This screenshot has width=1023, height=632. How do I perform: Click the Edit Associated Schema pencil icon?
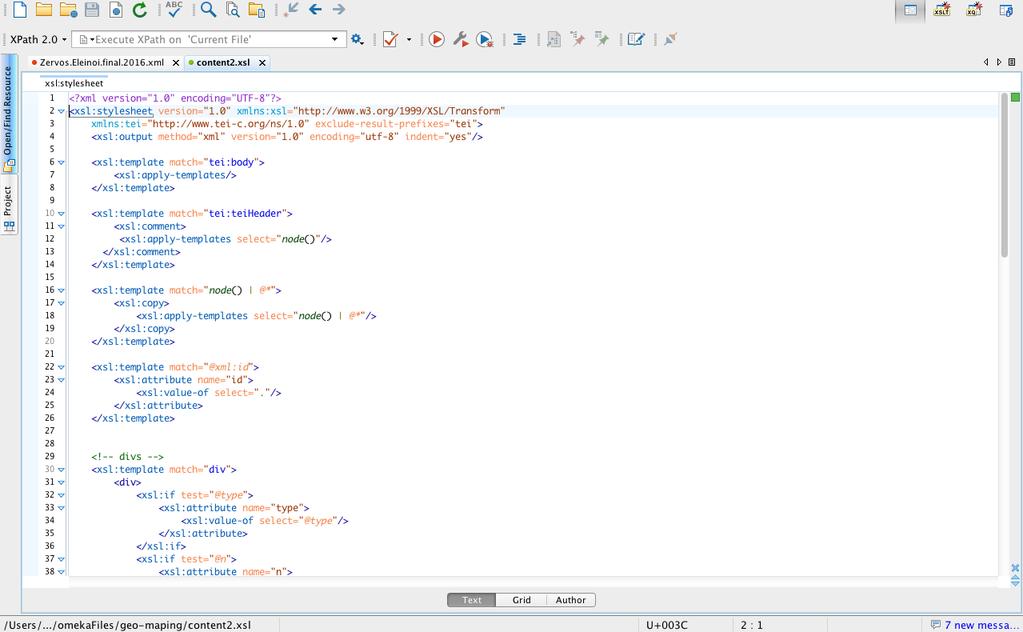coord(636,39)
